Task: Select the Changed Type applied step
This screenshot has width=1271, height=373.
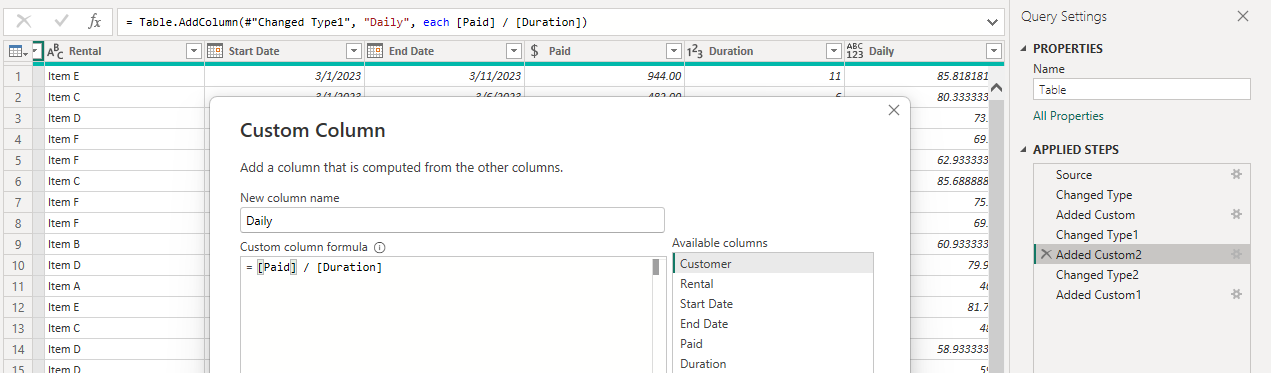Action: (x=1142, y=194)
